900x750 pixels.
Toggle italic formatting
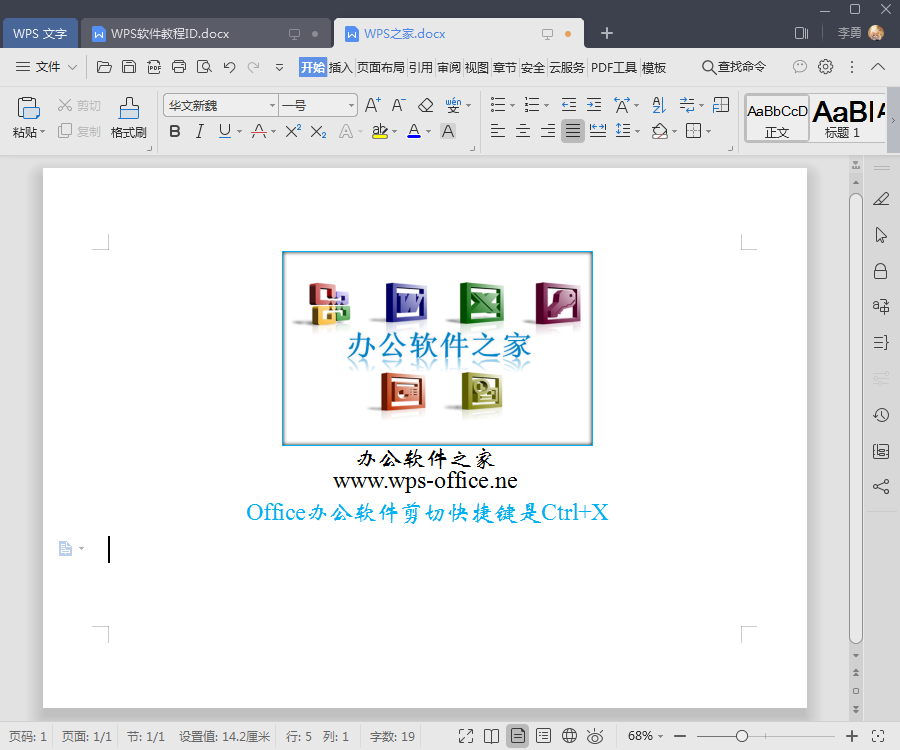coord(200,131)
